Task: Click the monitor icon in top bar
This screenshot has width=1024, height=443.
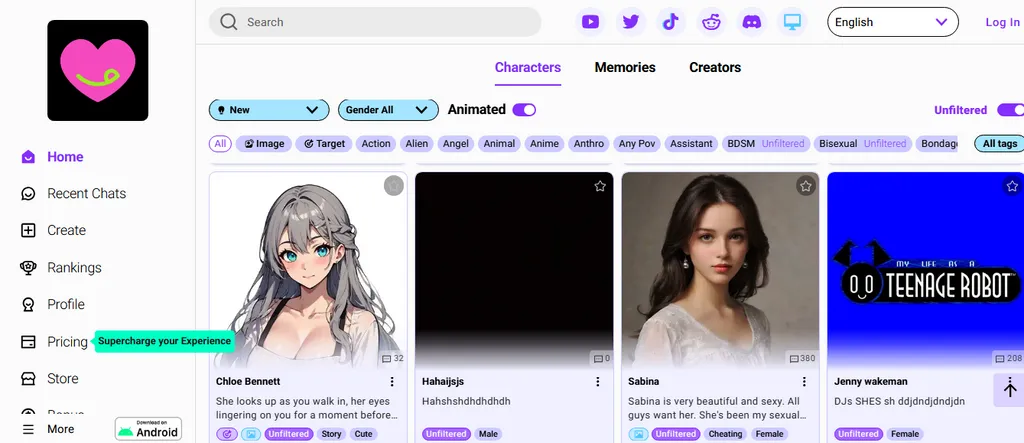Action: coord(792,22)
